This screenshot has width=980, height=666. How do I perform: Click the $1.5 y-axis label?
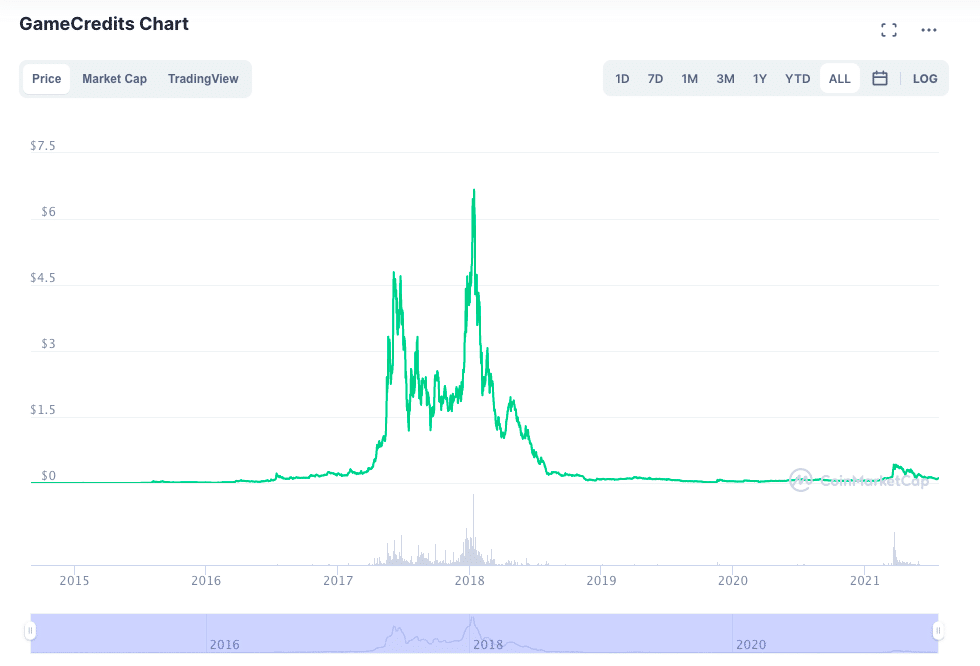point(42,410)
